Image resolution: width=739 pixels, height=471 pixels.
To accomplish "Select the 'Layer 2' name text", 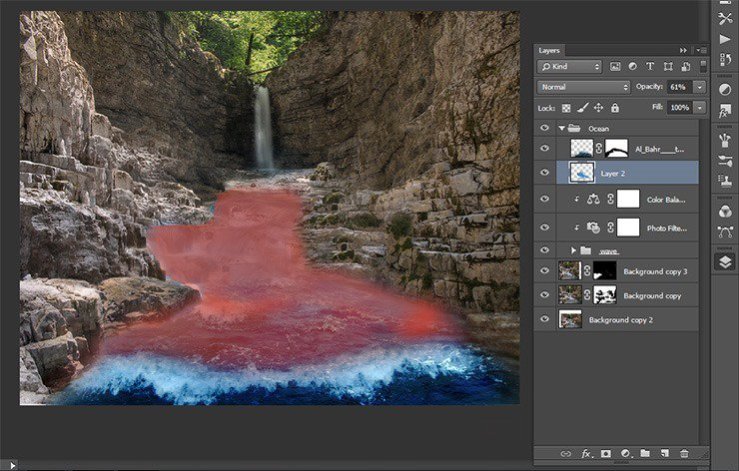I will click(613, 174).
